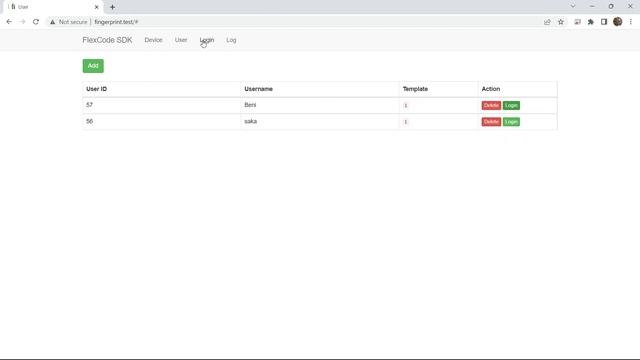
Task: Click Login button for user Beni
Action: tap(511, 105)
